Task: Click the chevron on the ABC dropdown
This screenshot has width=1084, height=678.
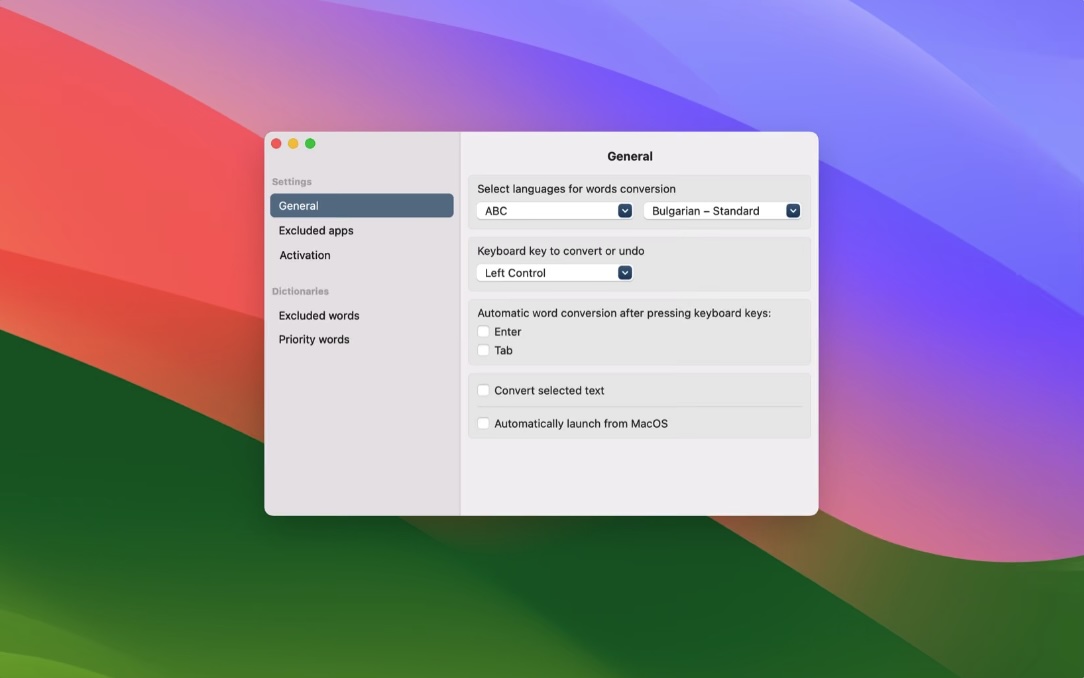Action: tap(624, 211)
